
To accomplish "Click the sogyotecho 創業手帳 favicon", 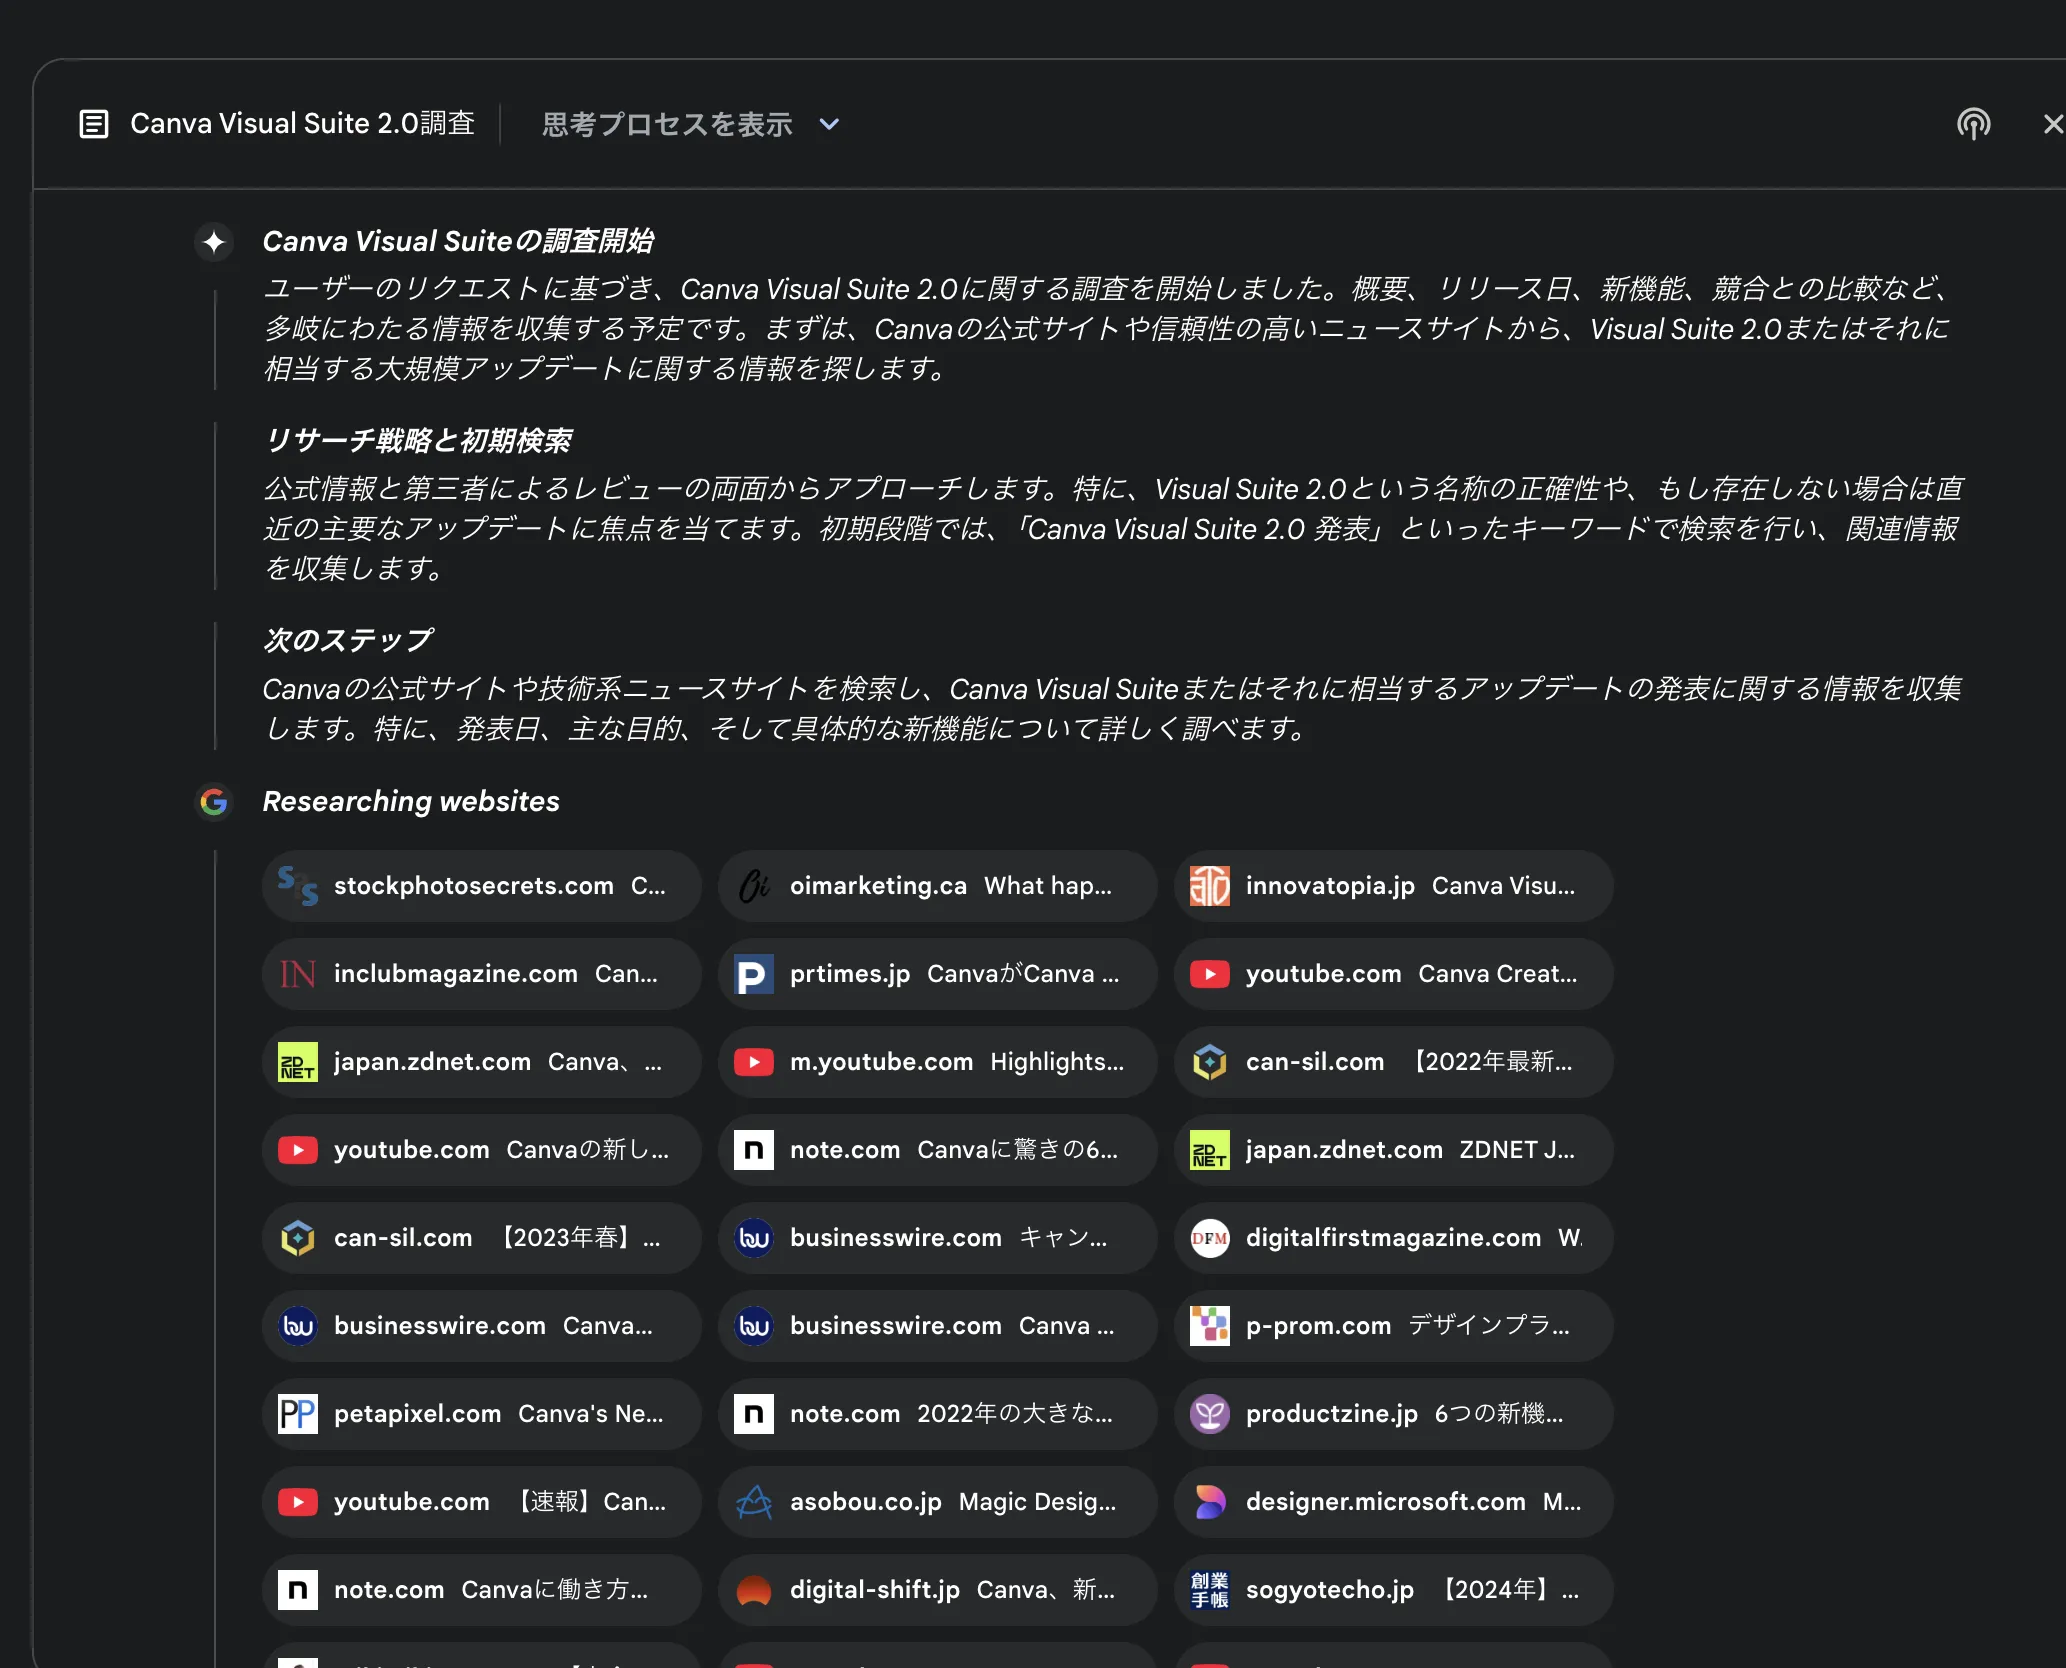I will [1210, 1590].
